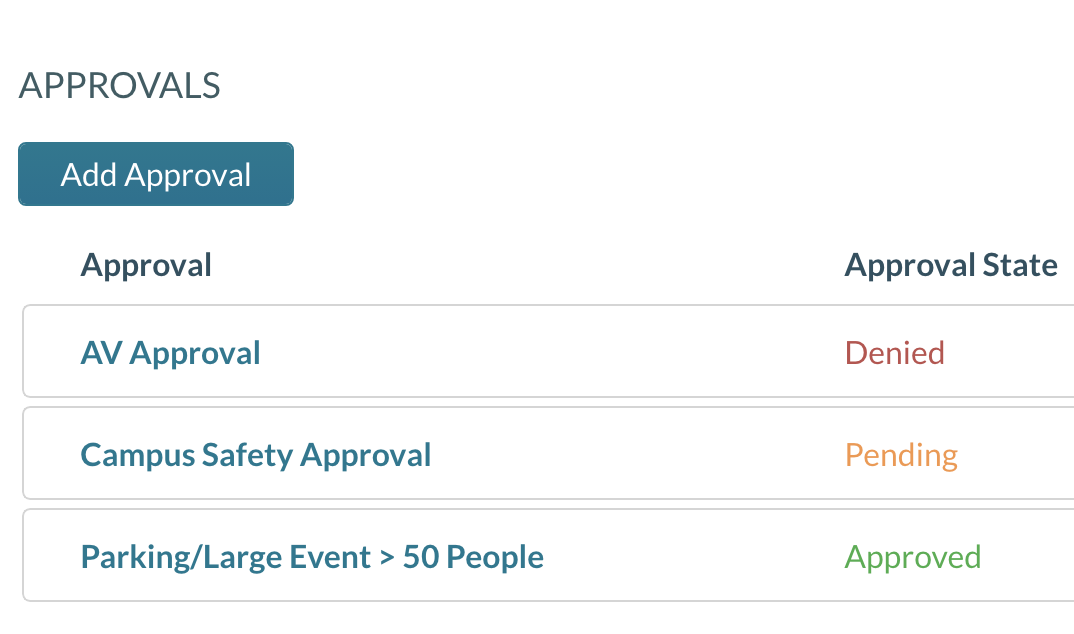Select the approval state of the Parking/Large Event row
1074x634 pixels.
click(913, 557)
